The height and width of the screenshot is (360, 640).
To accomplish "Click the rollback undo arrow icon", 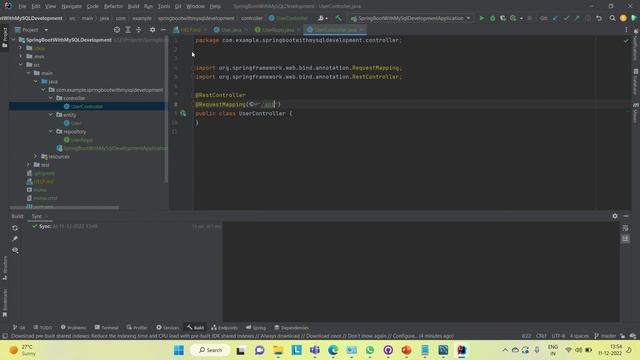I will click(x=599, y=18).
